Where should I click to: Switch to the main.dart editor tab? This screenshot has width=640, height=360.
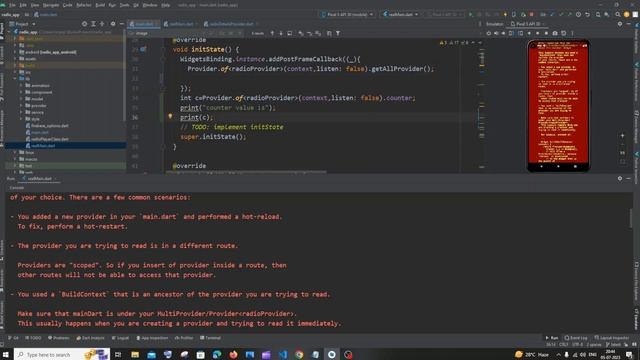click(144, 24)
